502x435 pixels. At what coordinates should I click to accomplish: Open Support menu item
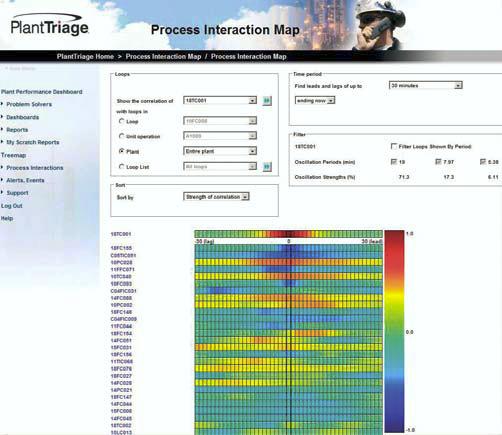(x=17, y=193)
